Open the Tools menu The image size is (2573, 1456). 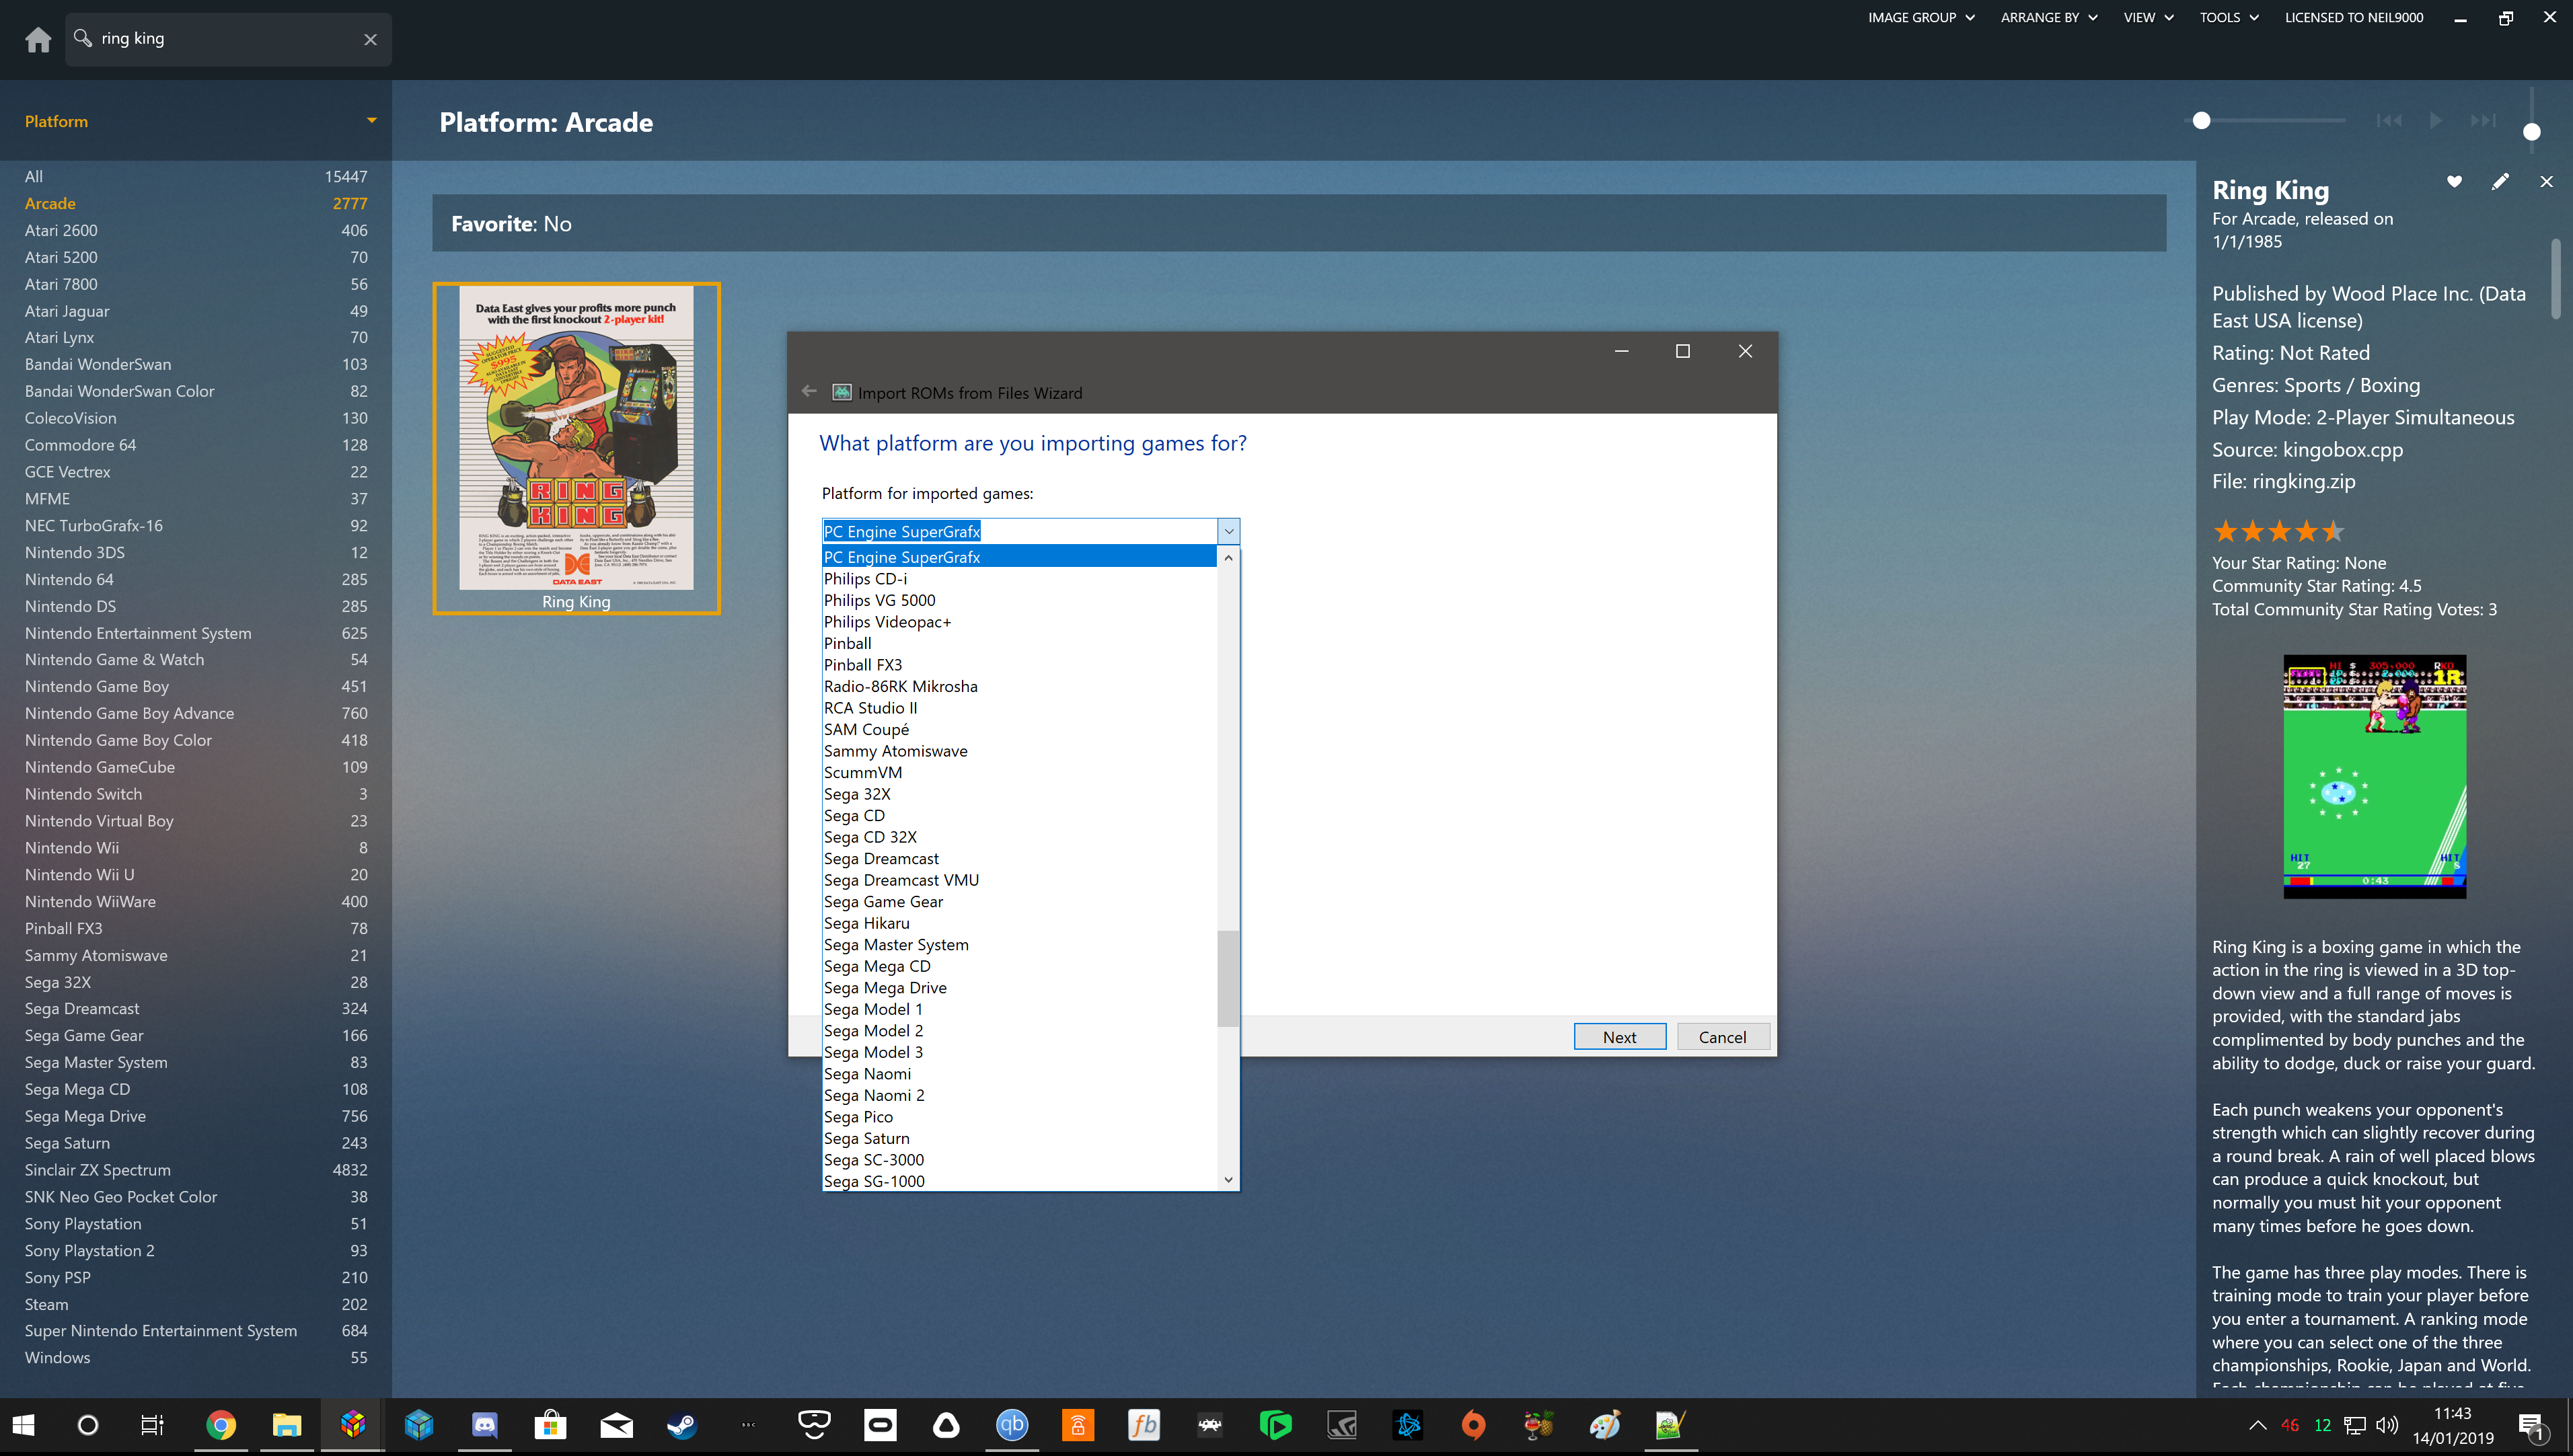coord(2228,17)
